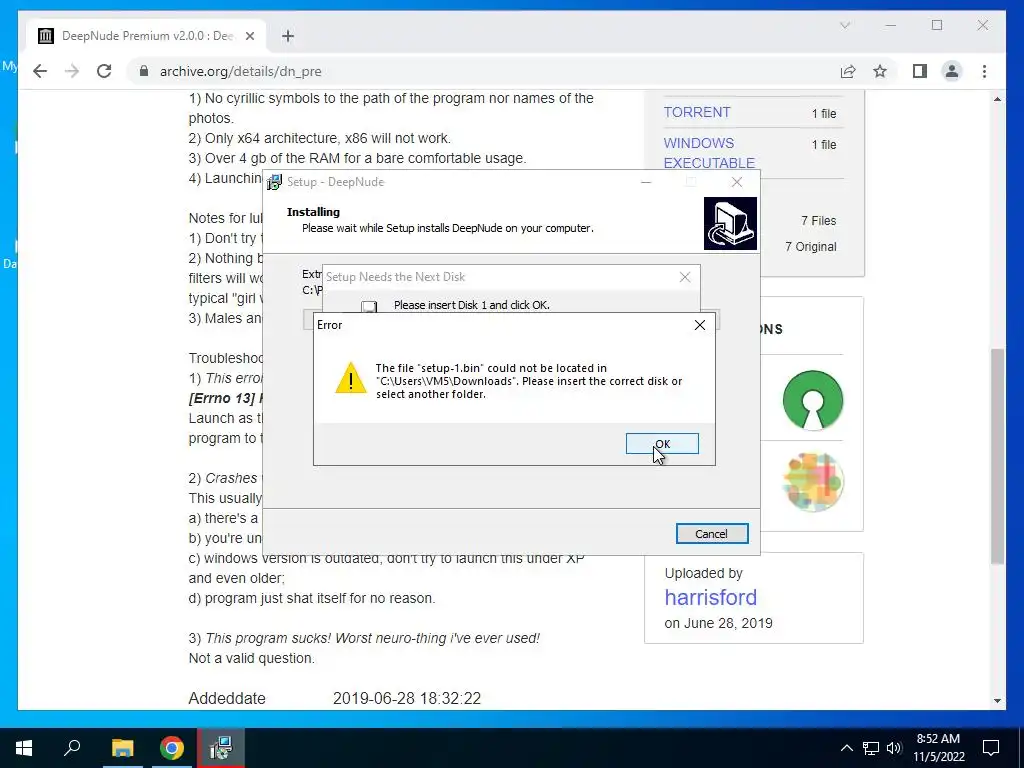
Task: Click the 7 Original link
Action: pos(810,247)
